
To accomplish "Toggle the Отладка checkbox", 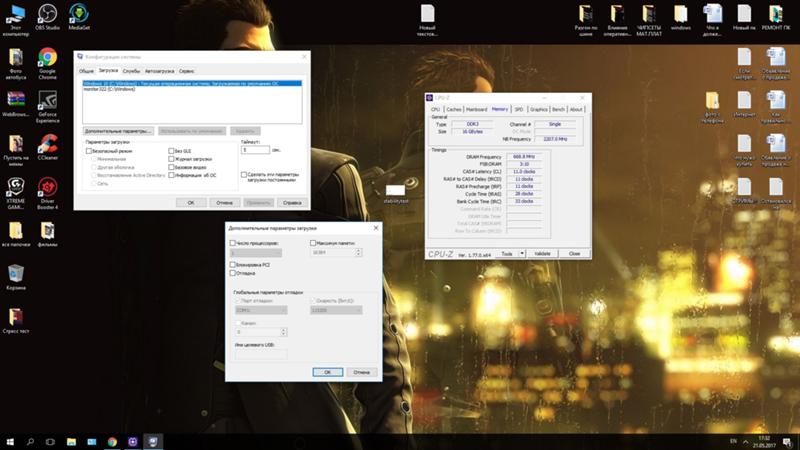I will pyautogui.click(x=233, y=273).
